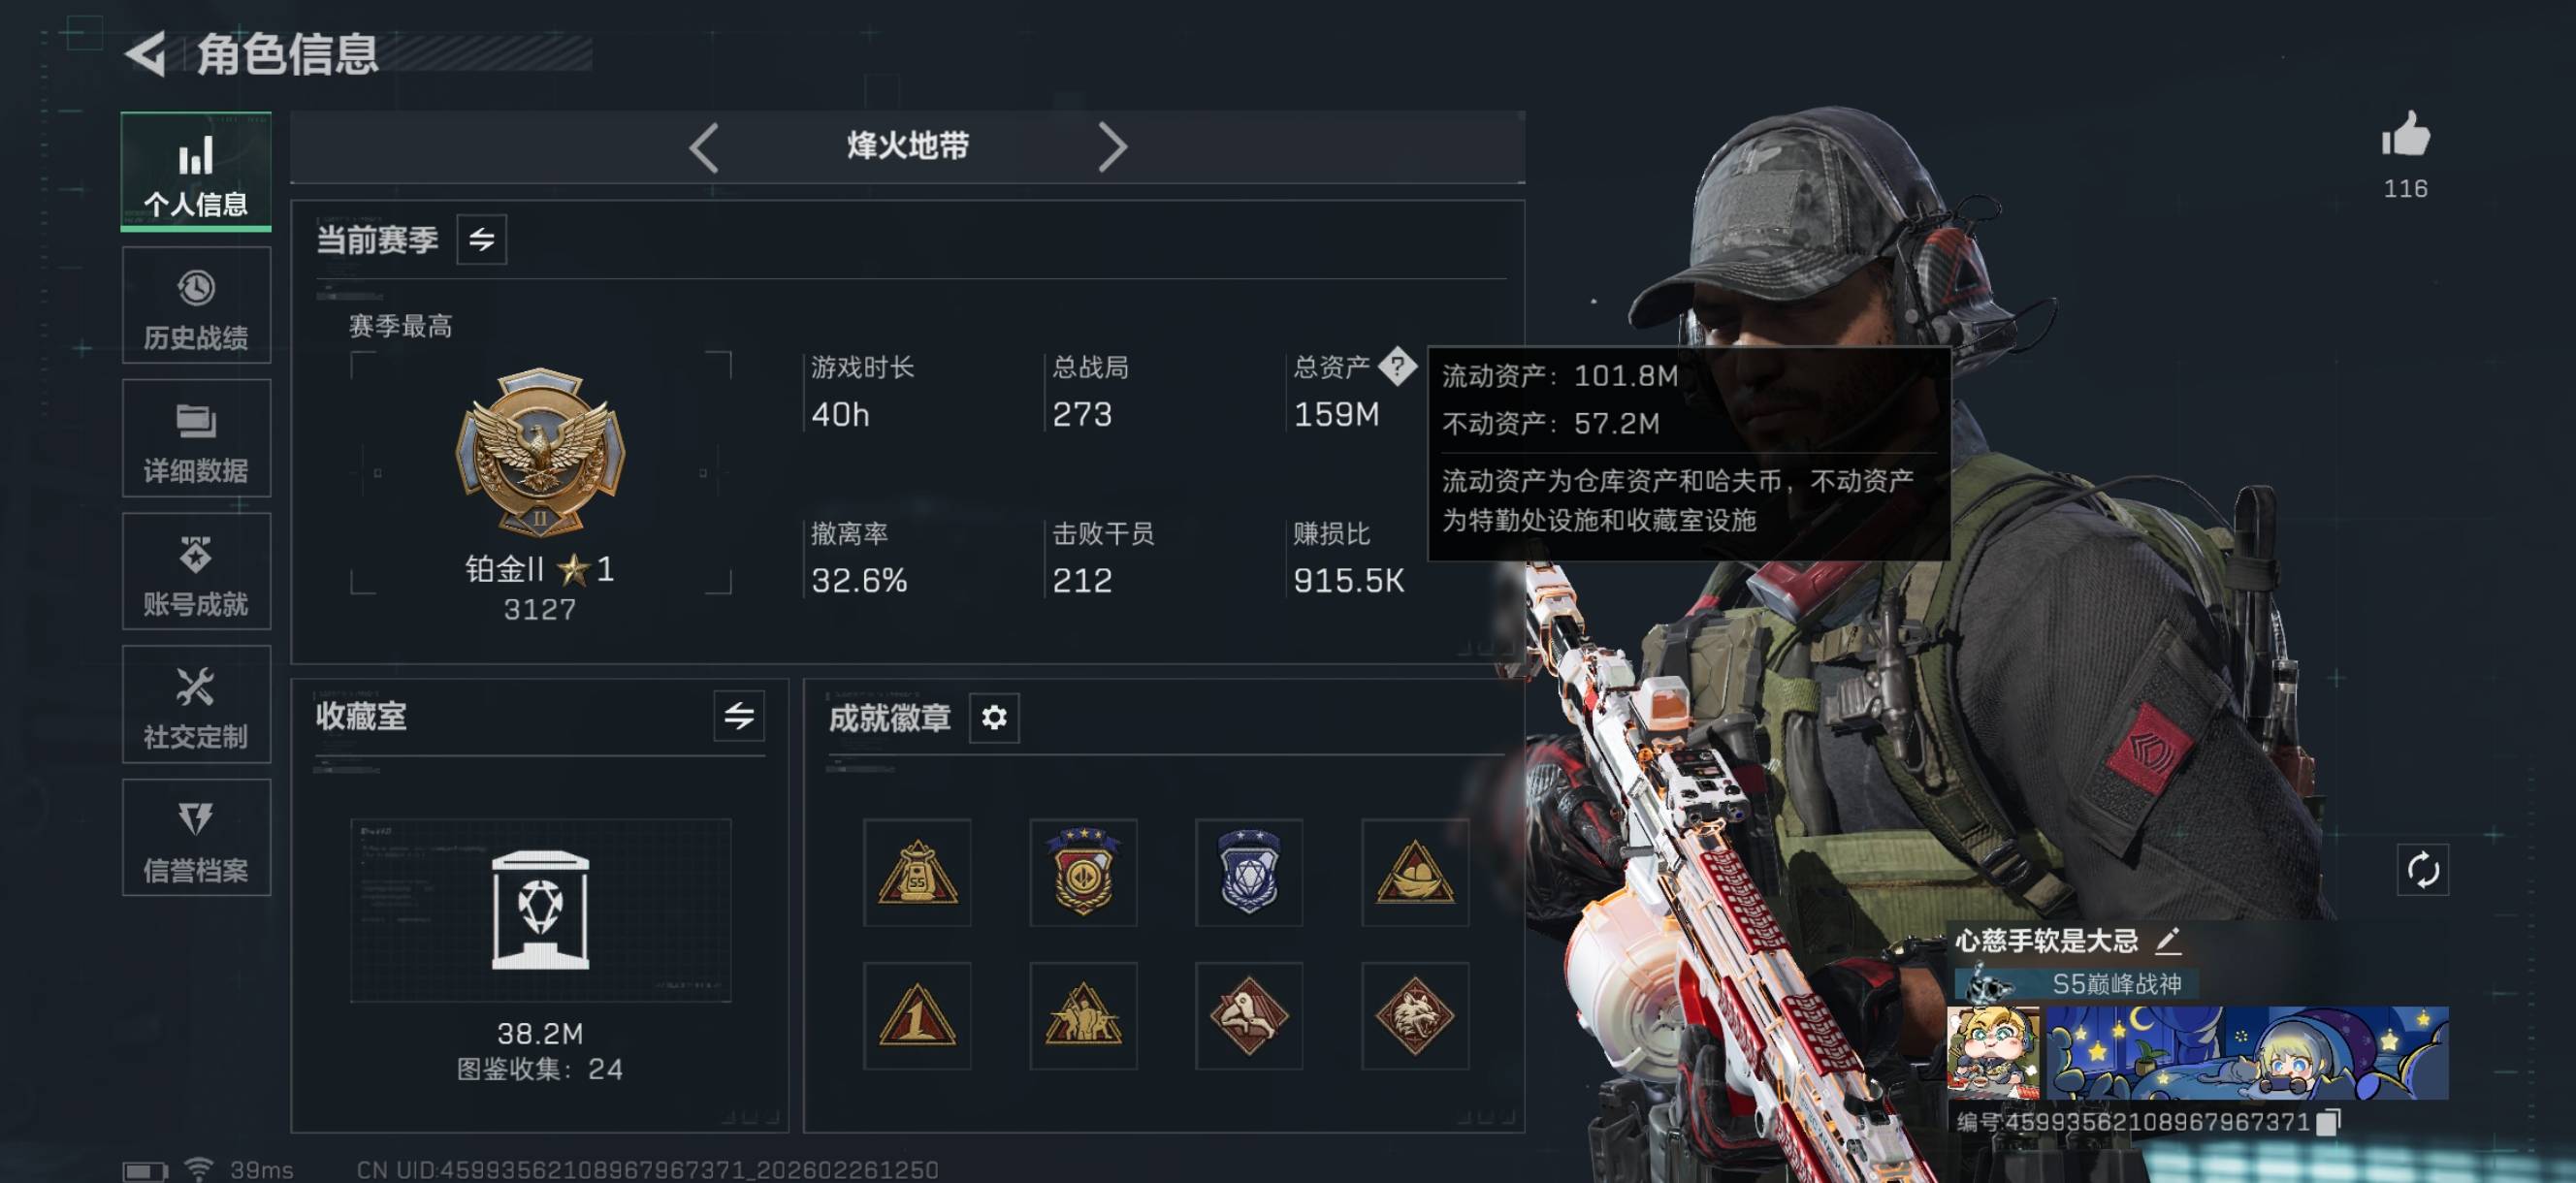Go to the 社交定制 section
This screenshot has width=2576, height=1183.
coord(196,704)
